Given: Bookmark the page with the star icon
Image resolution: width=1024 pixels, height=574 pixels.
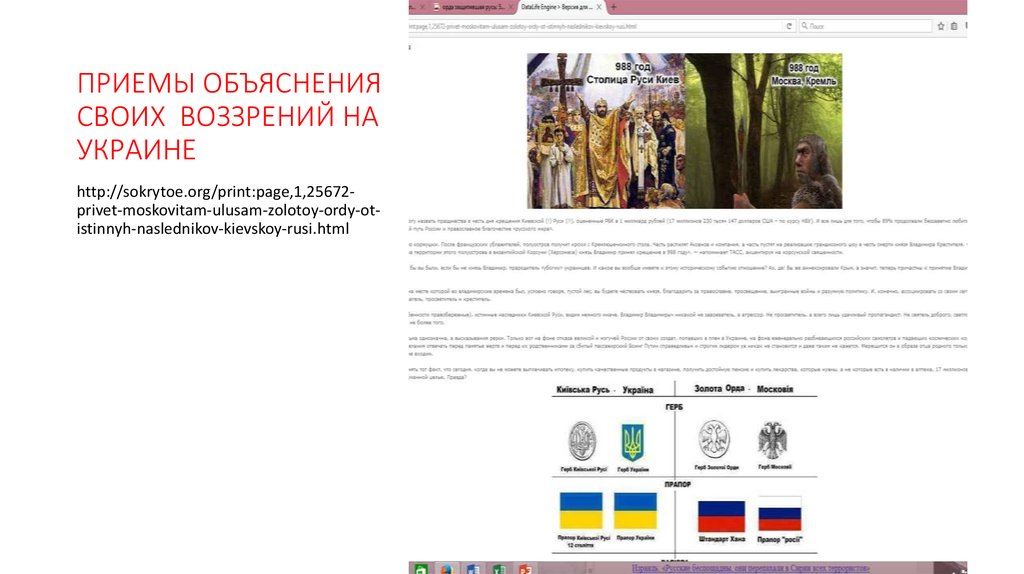Looking at the screenshot, I should tap(941, 26).
